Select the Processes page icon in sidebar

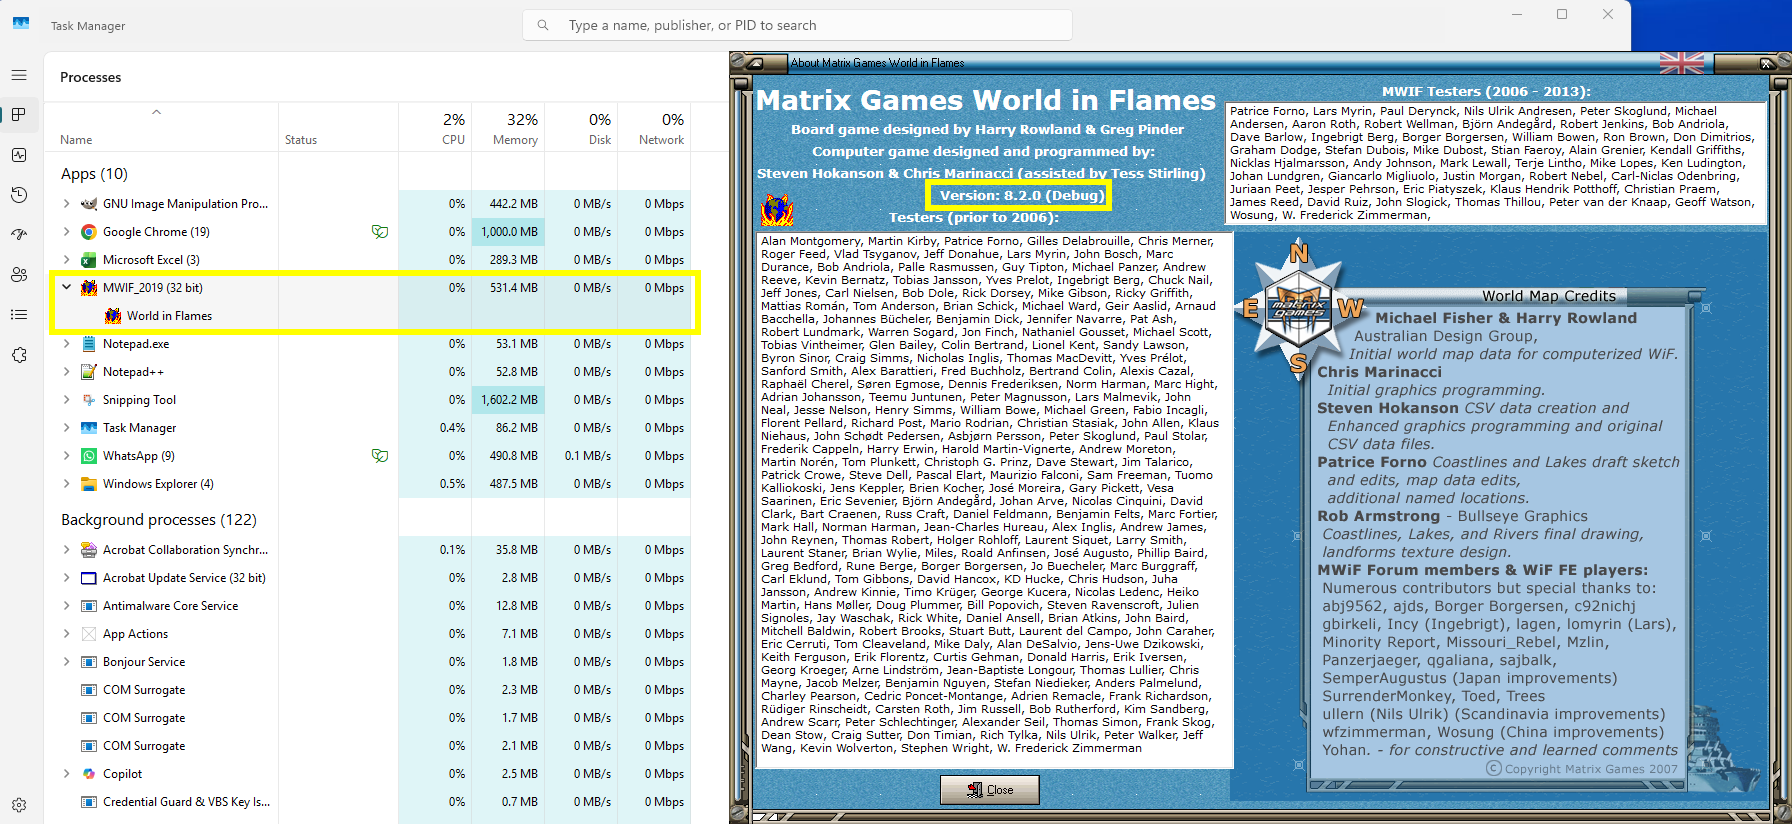tap(19, 115)
